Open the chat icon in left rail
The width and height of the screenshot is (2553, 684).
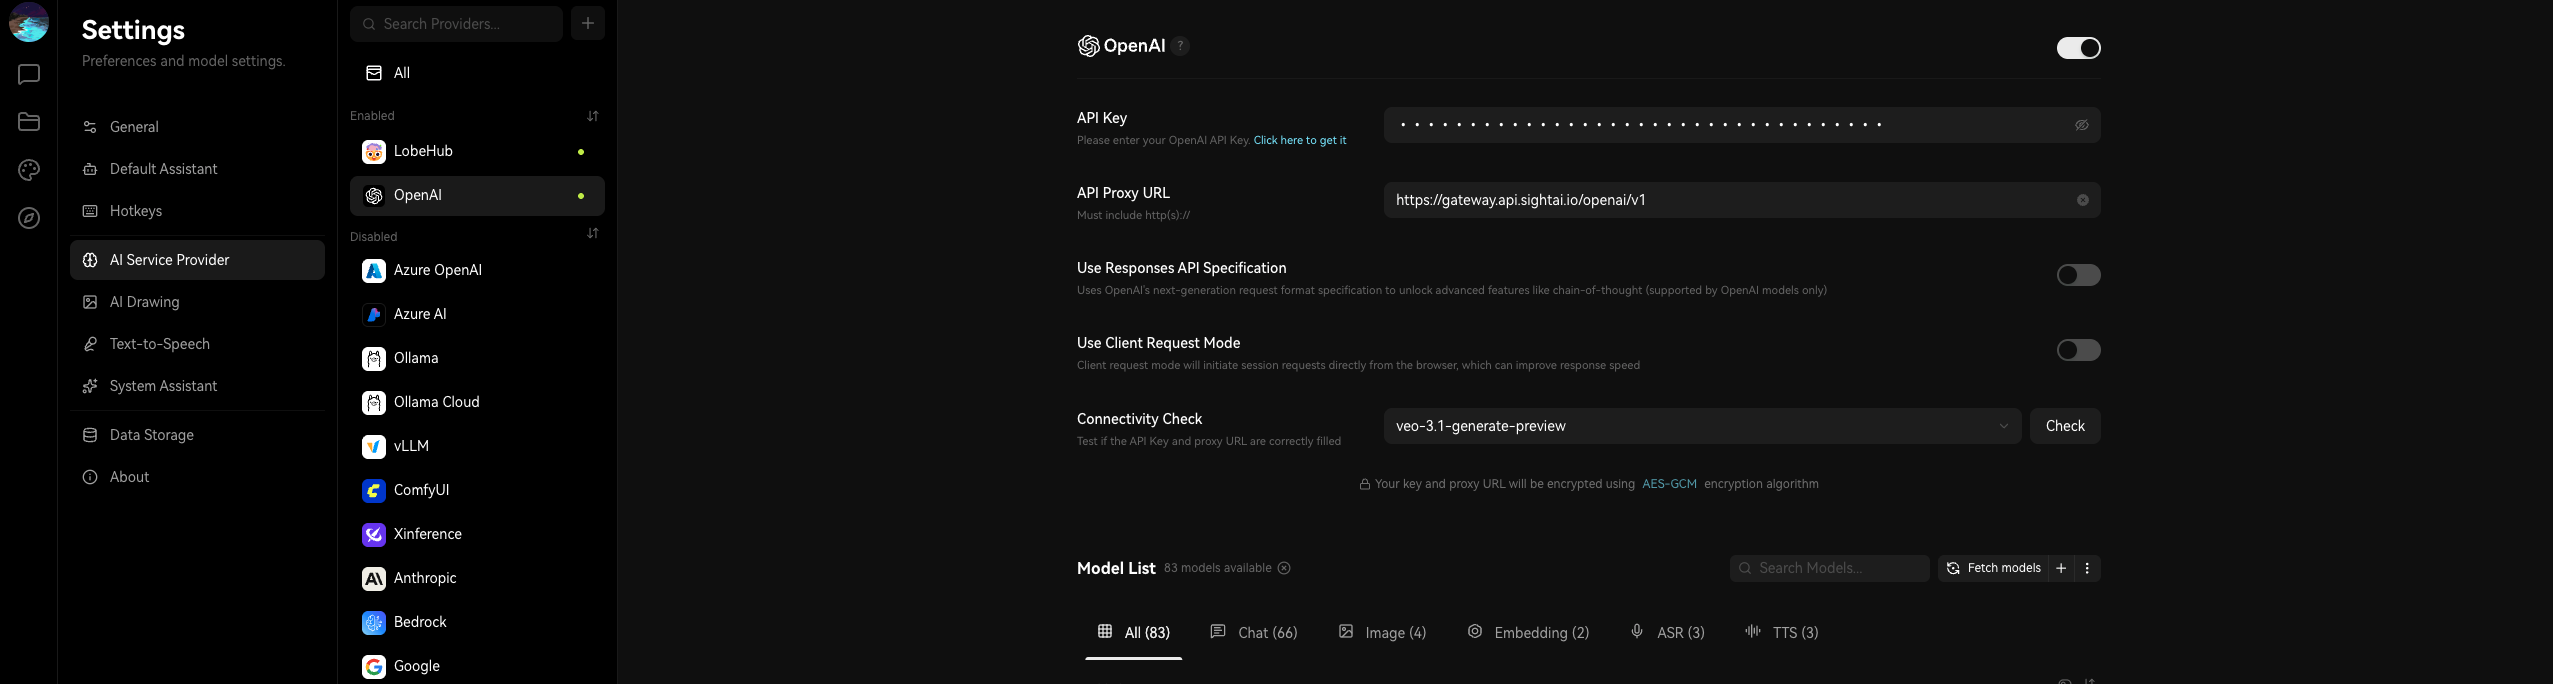tap(29, 75)
